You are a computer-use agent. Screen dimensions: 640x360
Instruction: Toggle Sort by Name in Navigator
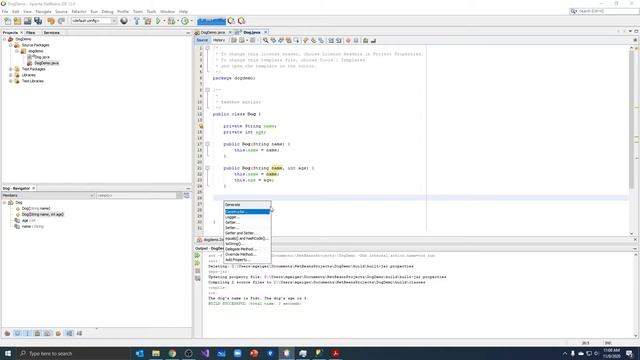point(69,333)
